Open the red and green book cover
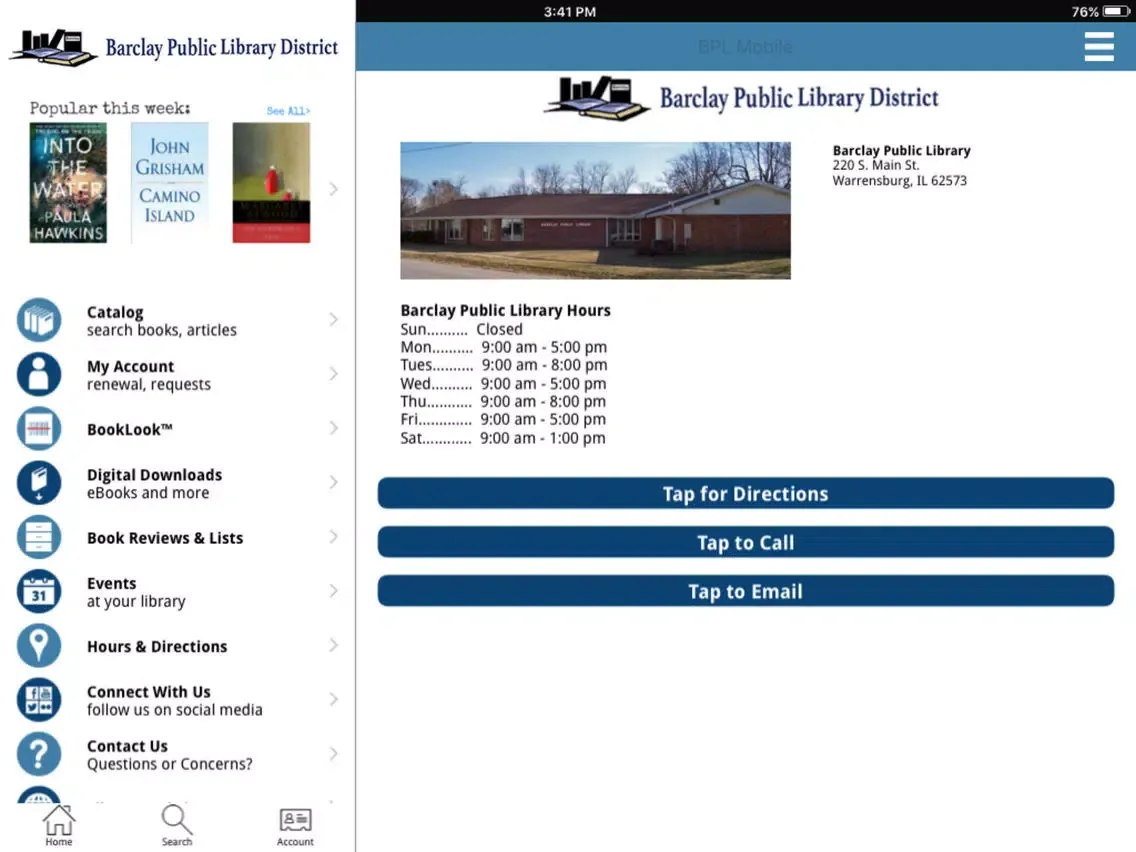1136x852 pixels. pyautogui.click(x=271, y=183)
